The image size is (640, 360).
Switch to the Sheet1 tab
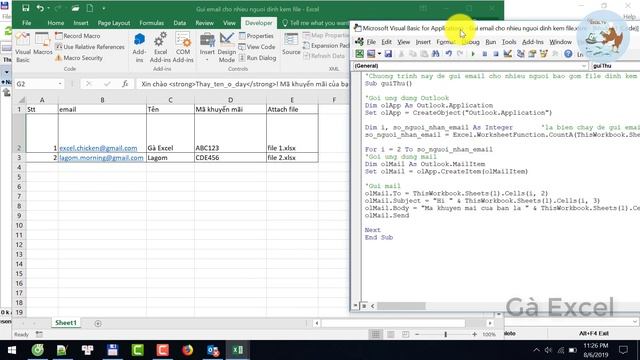[66, 323]
